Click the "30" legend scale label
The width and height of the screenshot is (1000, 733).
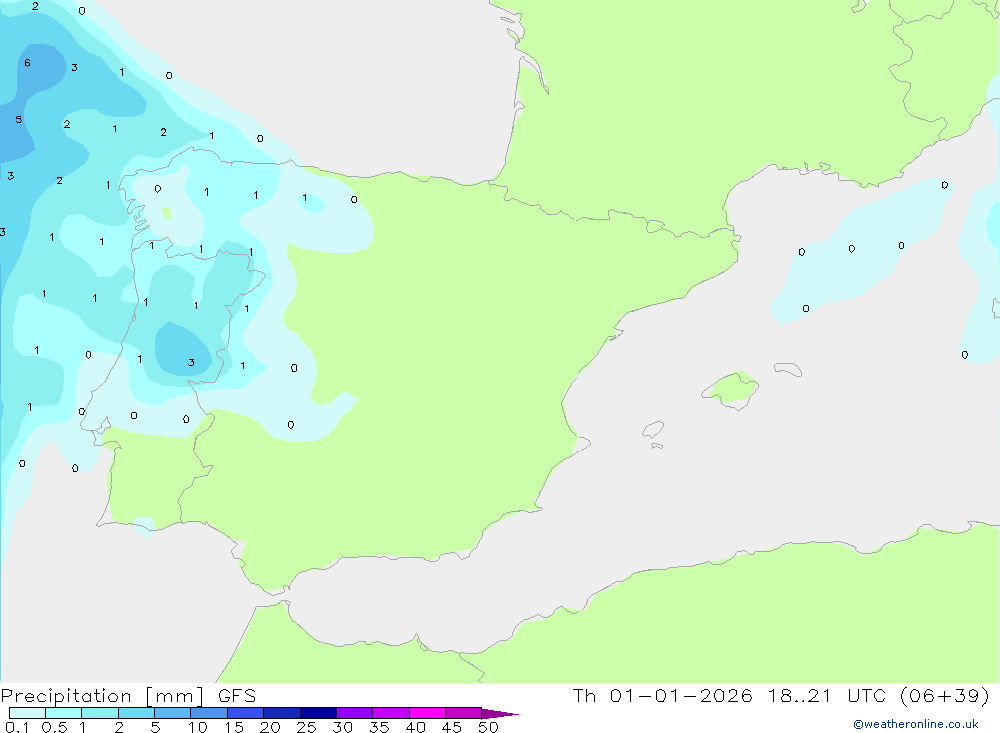click(x=342, y=727)
